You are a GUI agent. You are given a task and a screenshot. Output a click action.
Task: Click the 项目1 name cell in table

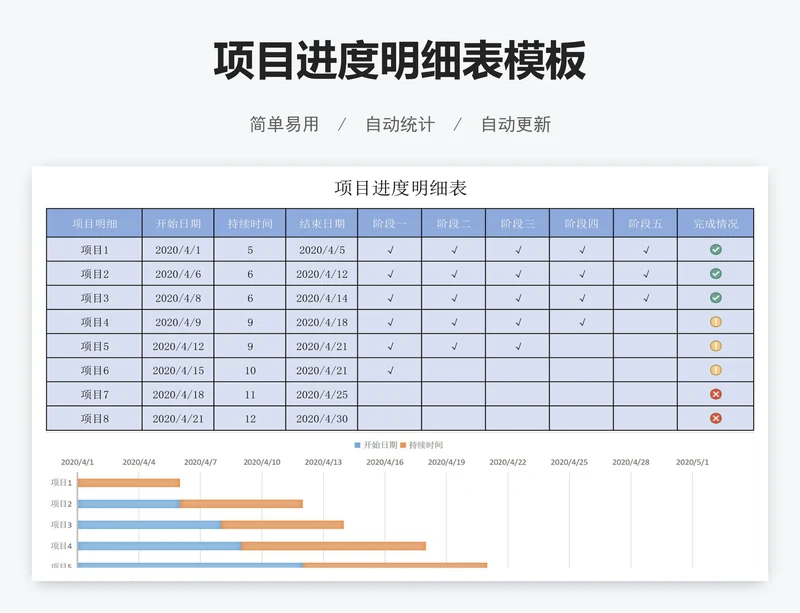(94, 250)
